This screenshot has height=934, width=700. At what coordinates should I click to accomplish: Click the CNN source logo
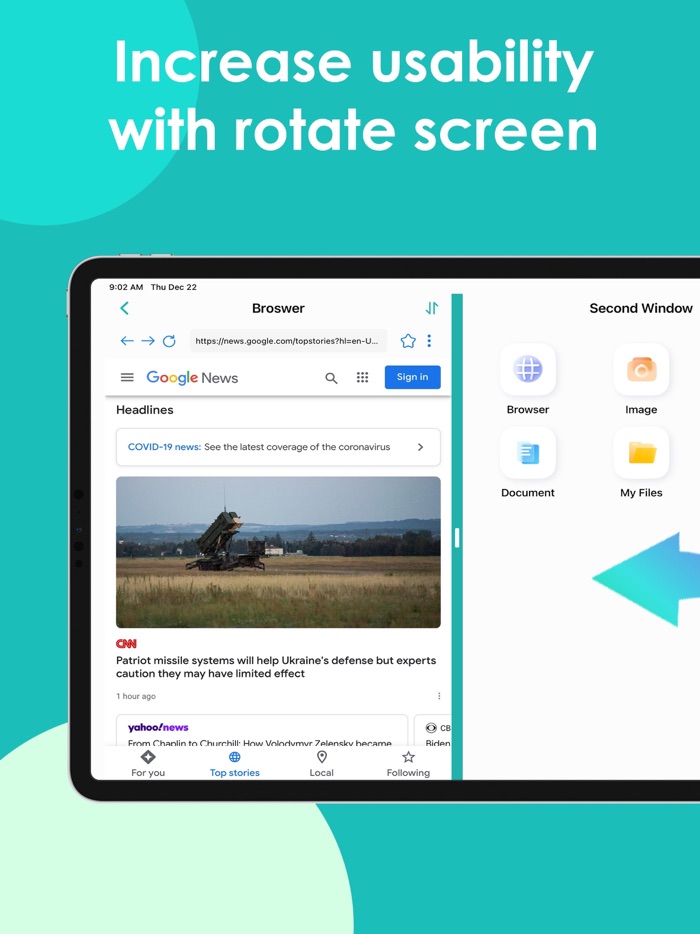pos(126,643)
